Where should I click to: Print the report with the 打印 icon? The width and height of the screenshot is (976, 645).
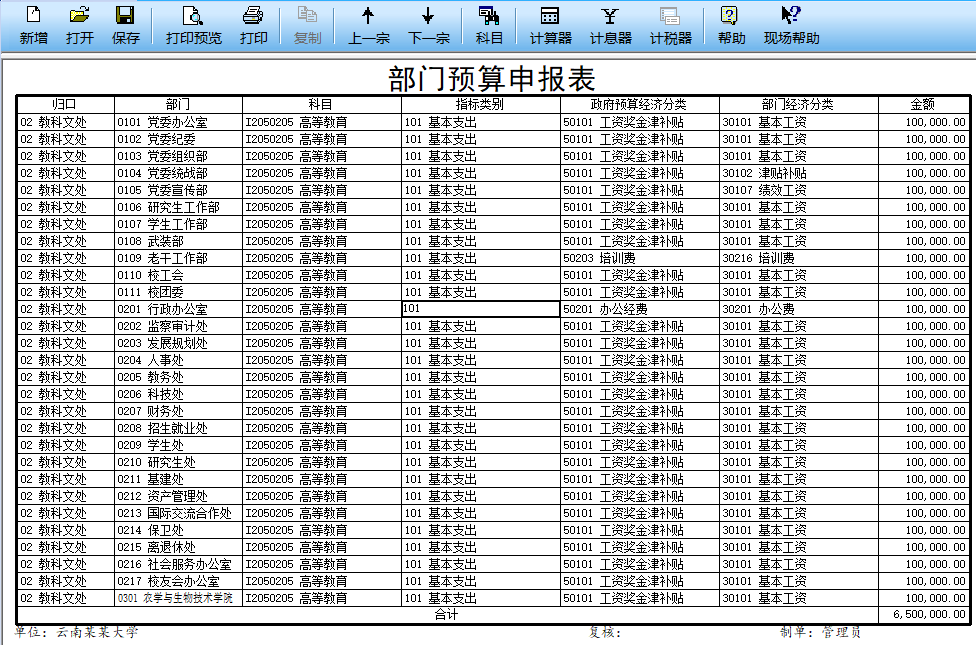pos(253,26)
